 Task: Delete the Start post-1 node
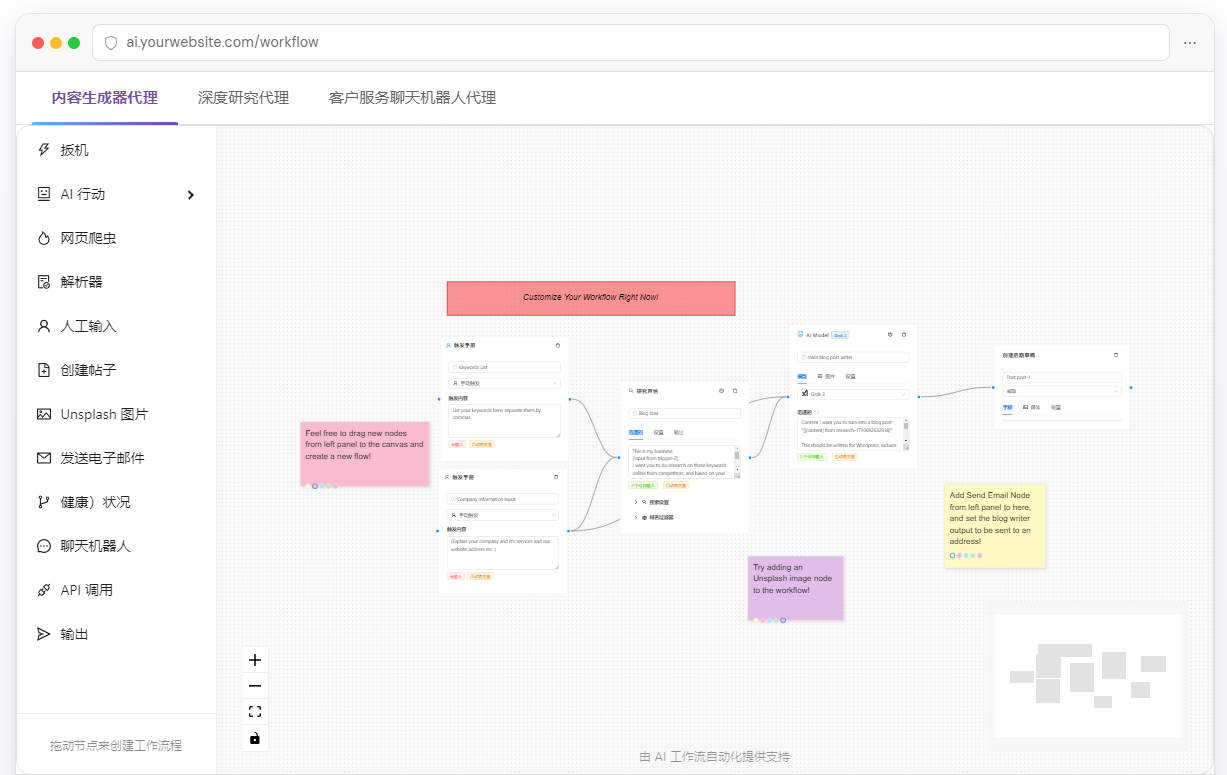coord(1116,355)
